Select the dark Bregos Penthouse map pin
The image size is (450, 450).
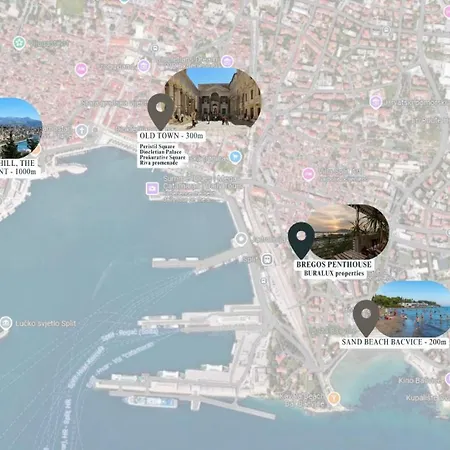(301, 240)
